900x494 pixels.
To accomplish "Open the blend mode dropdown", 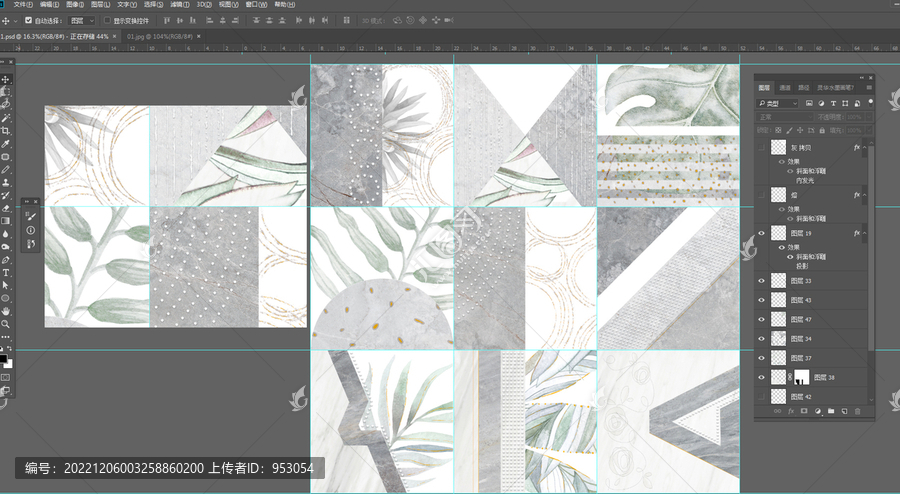I will click(x=785, y=117).
